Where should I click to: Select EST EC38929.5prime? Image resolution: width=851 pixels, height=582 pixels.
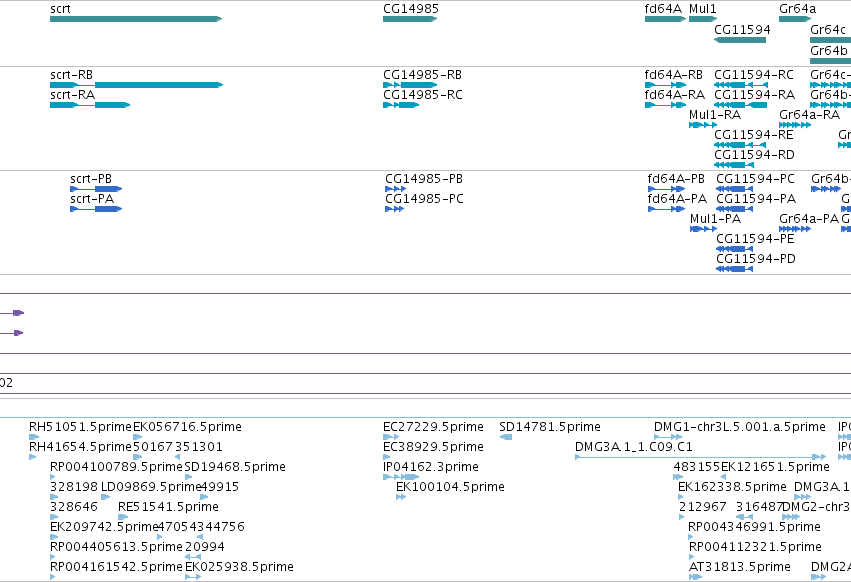coord(386,457)
